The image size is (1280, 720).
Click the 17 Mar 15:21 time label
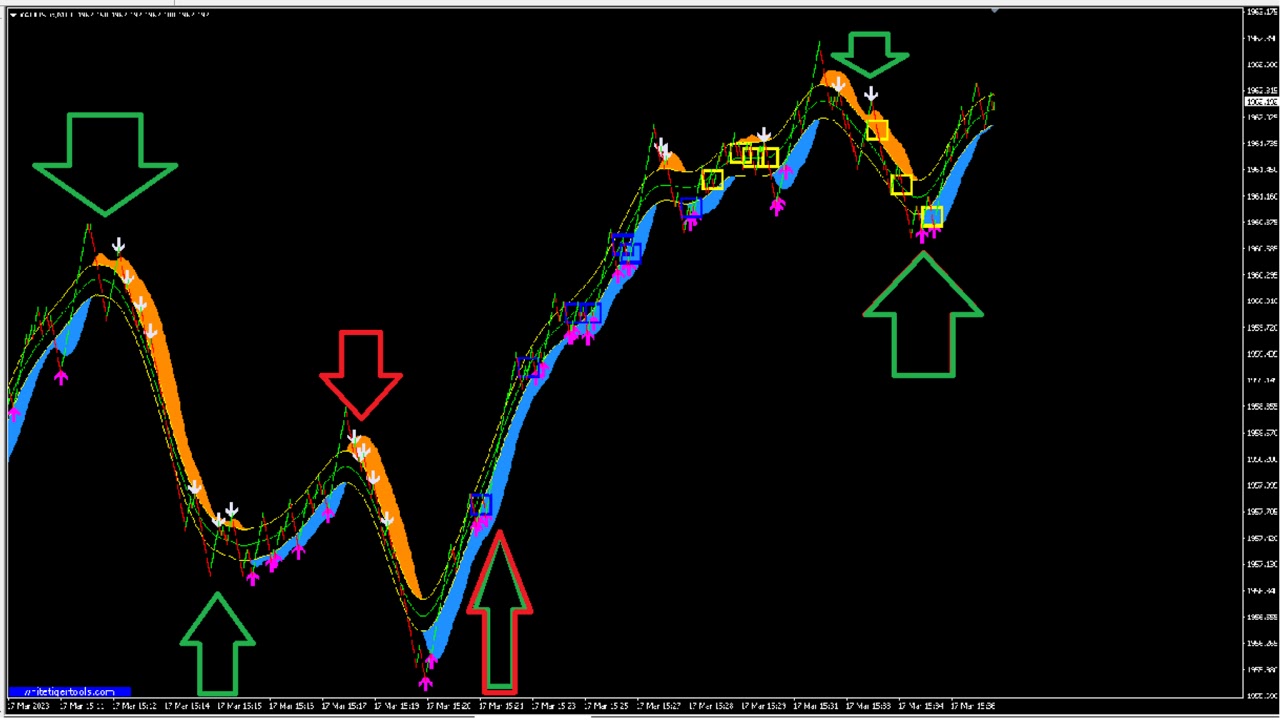501,706
